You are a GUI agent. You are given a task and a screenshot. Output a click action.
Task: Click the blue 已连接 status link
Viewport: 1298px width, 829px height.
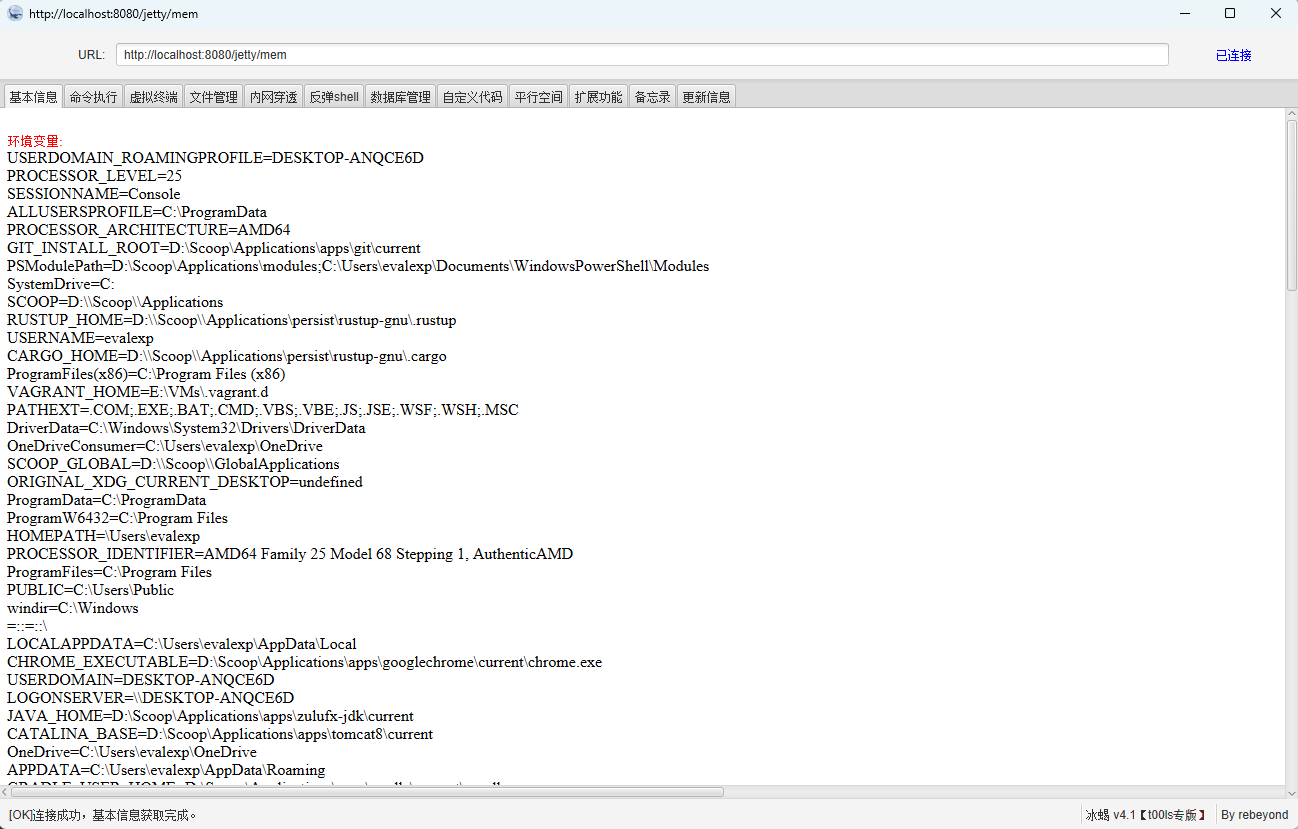click(x=1233, y=55)
